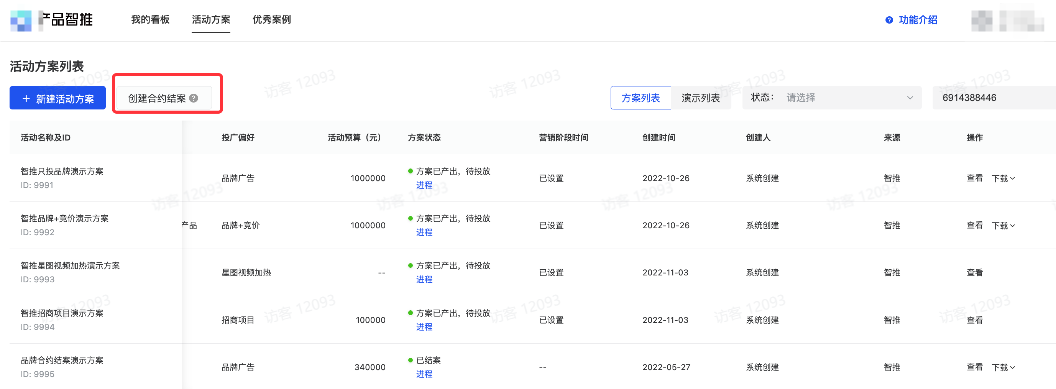Click the plan name 品牌合约结案演示方案
The height and width of the screenshot is (389, 1056).
[62, 360]
